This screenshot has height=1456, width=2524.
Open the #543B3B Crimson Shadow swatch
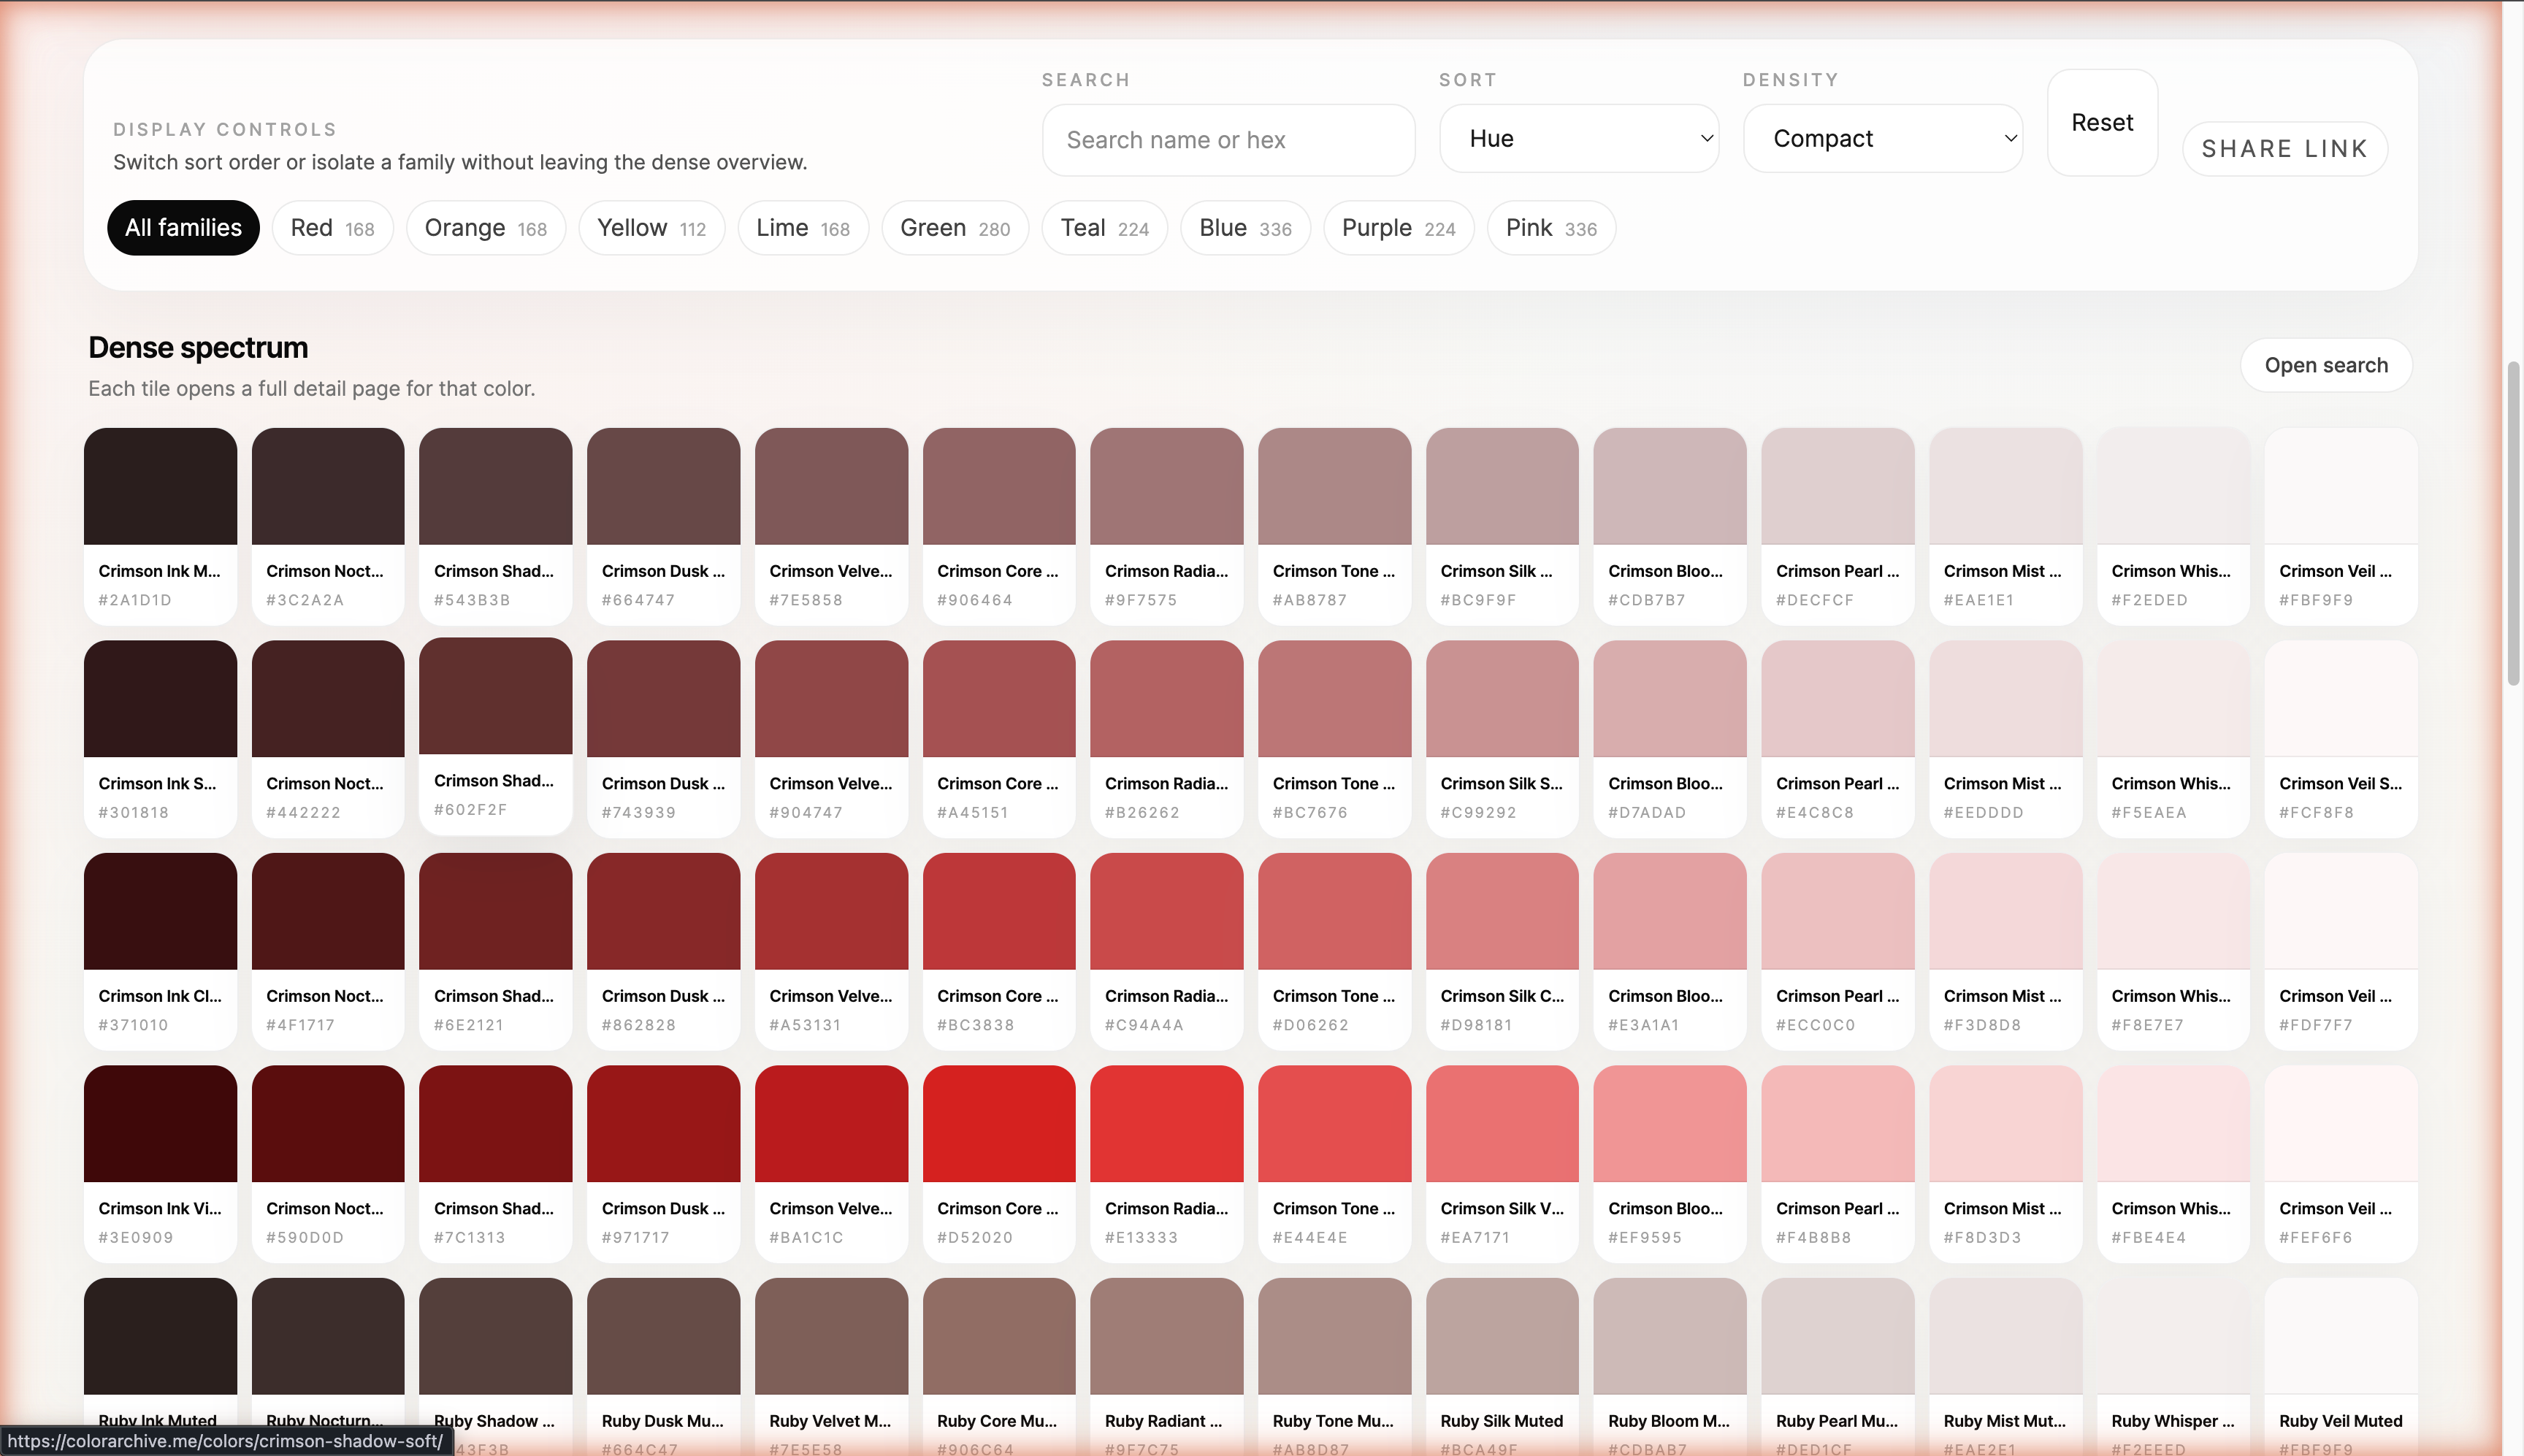495,526
